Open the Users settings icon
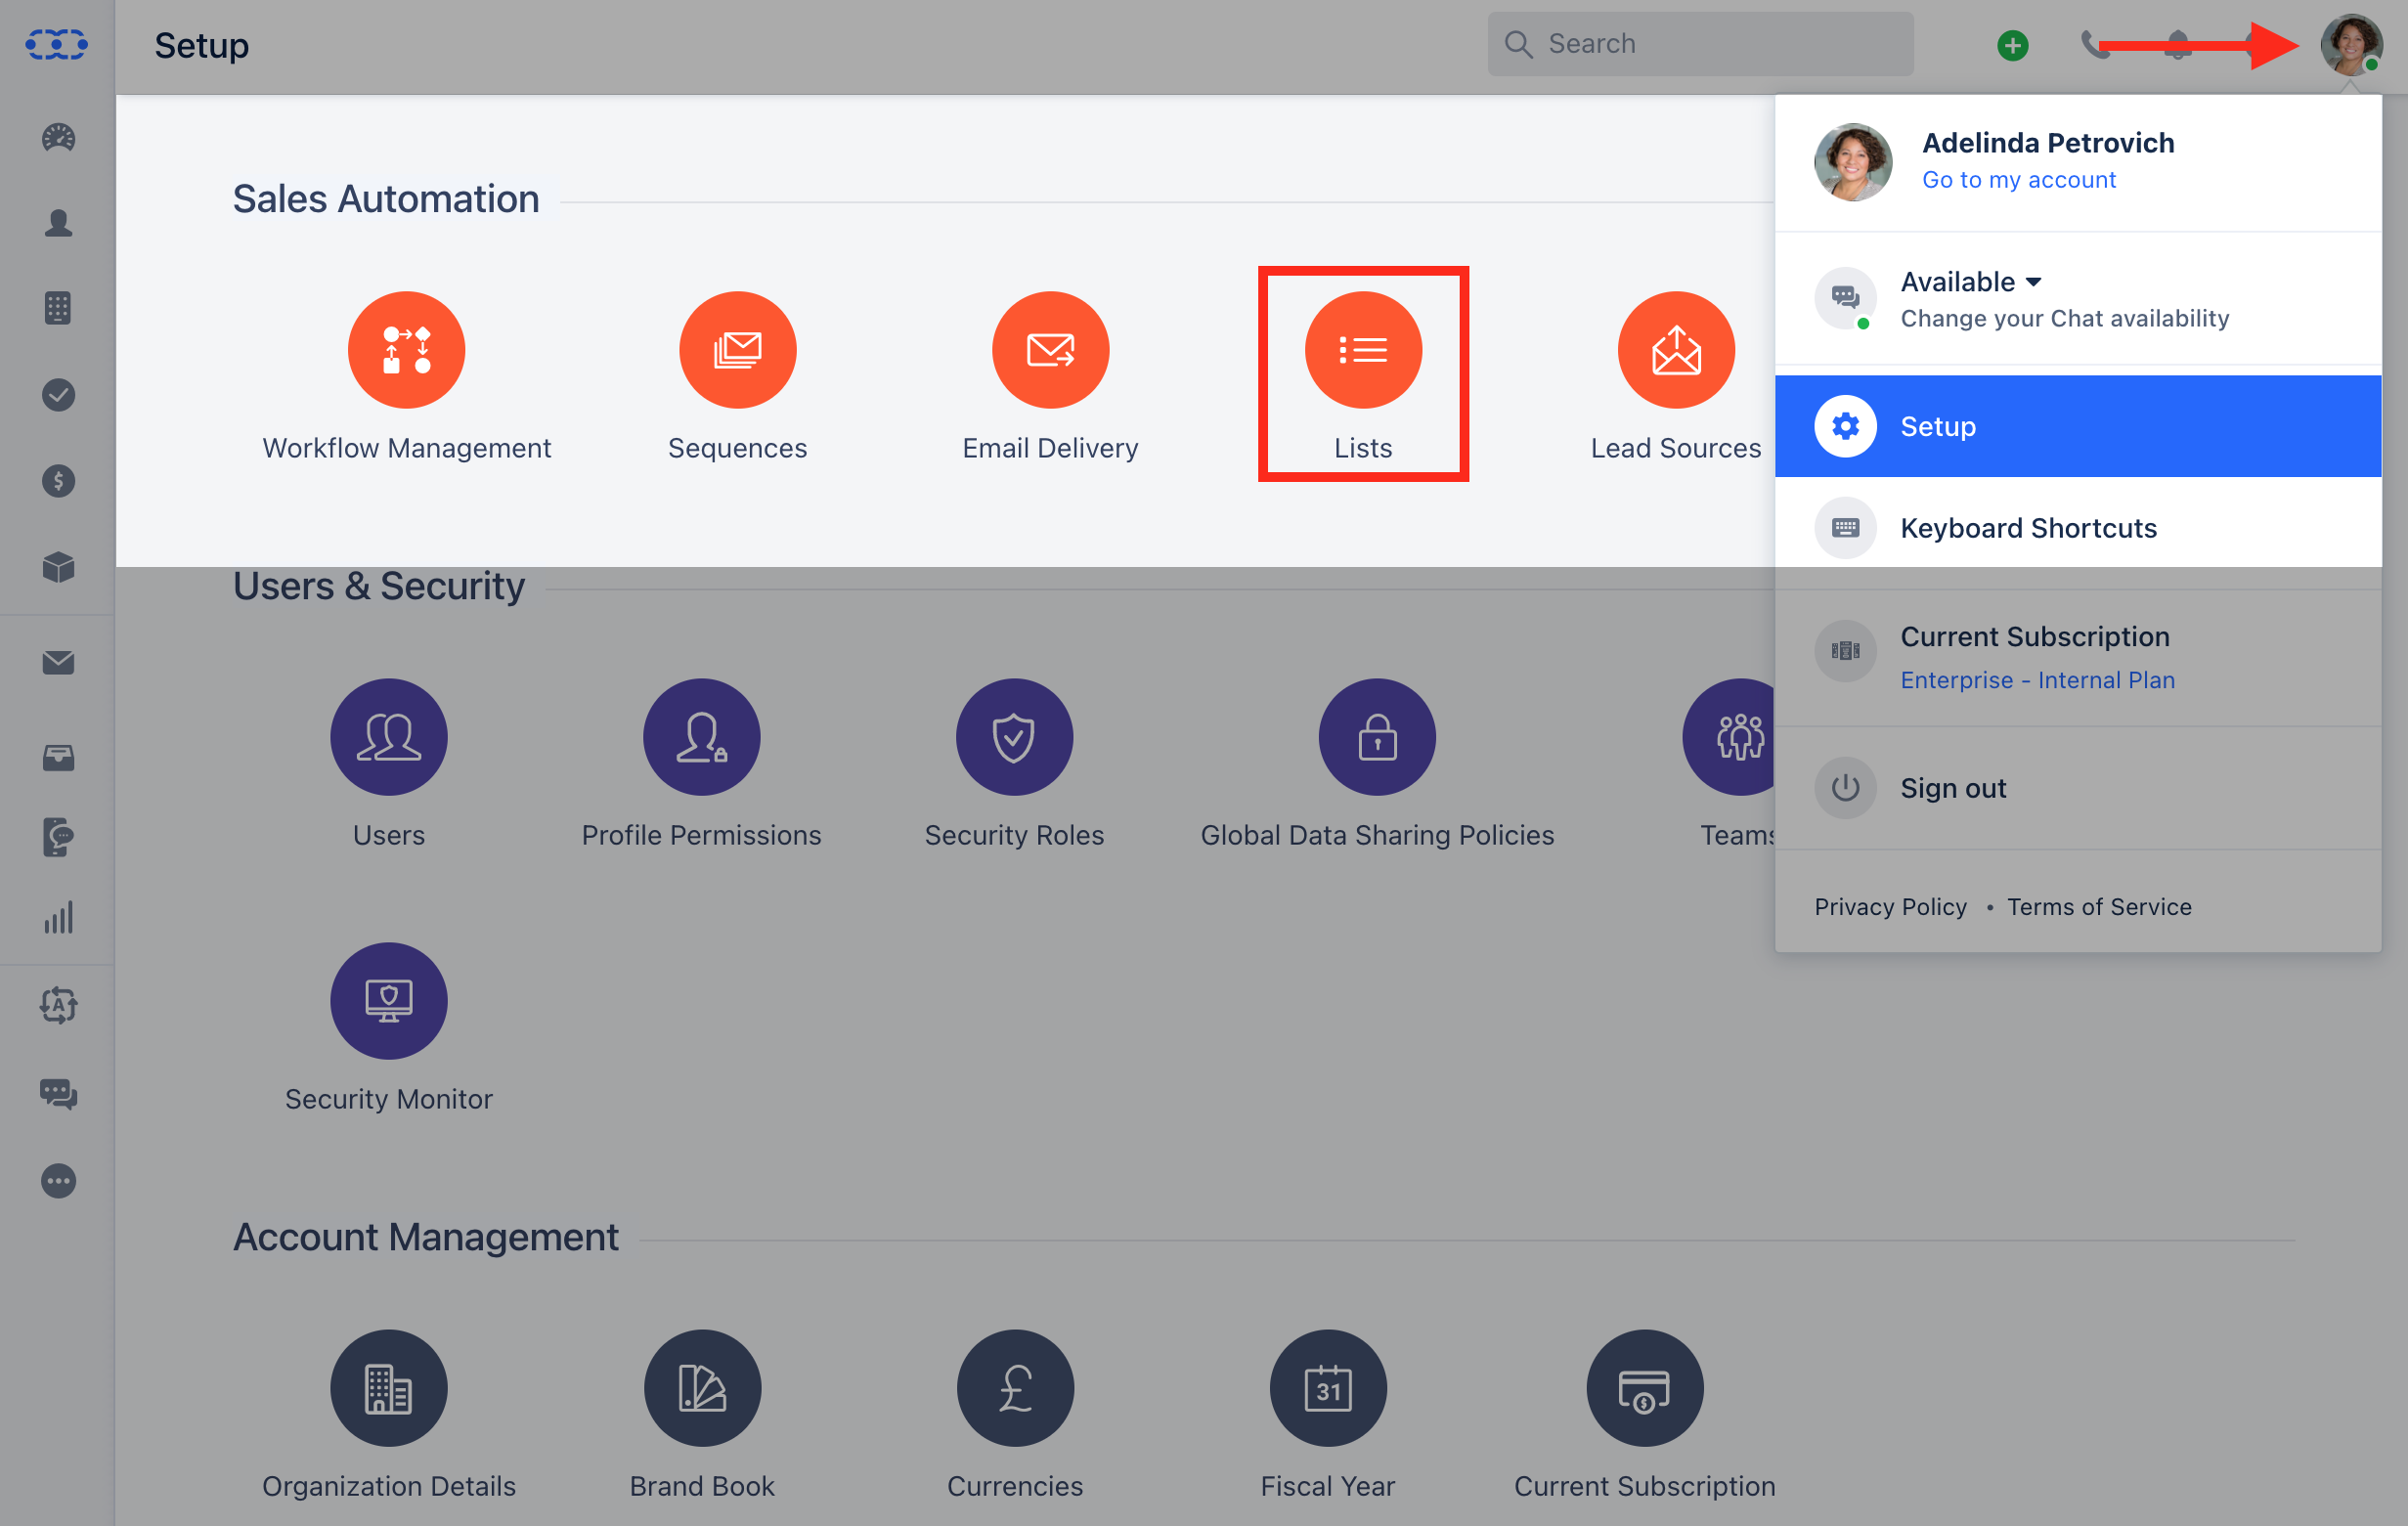 click(x=389, y=737)
